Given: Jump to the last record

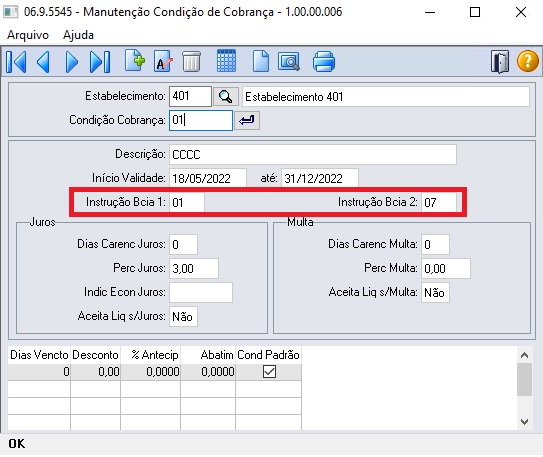Looking at the screenshot, I should [100, 62].
